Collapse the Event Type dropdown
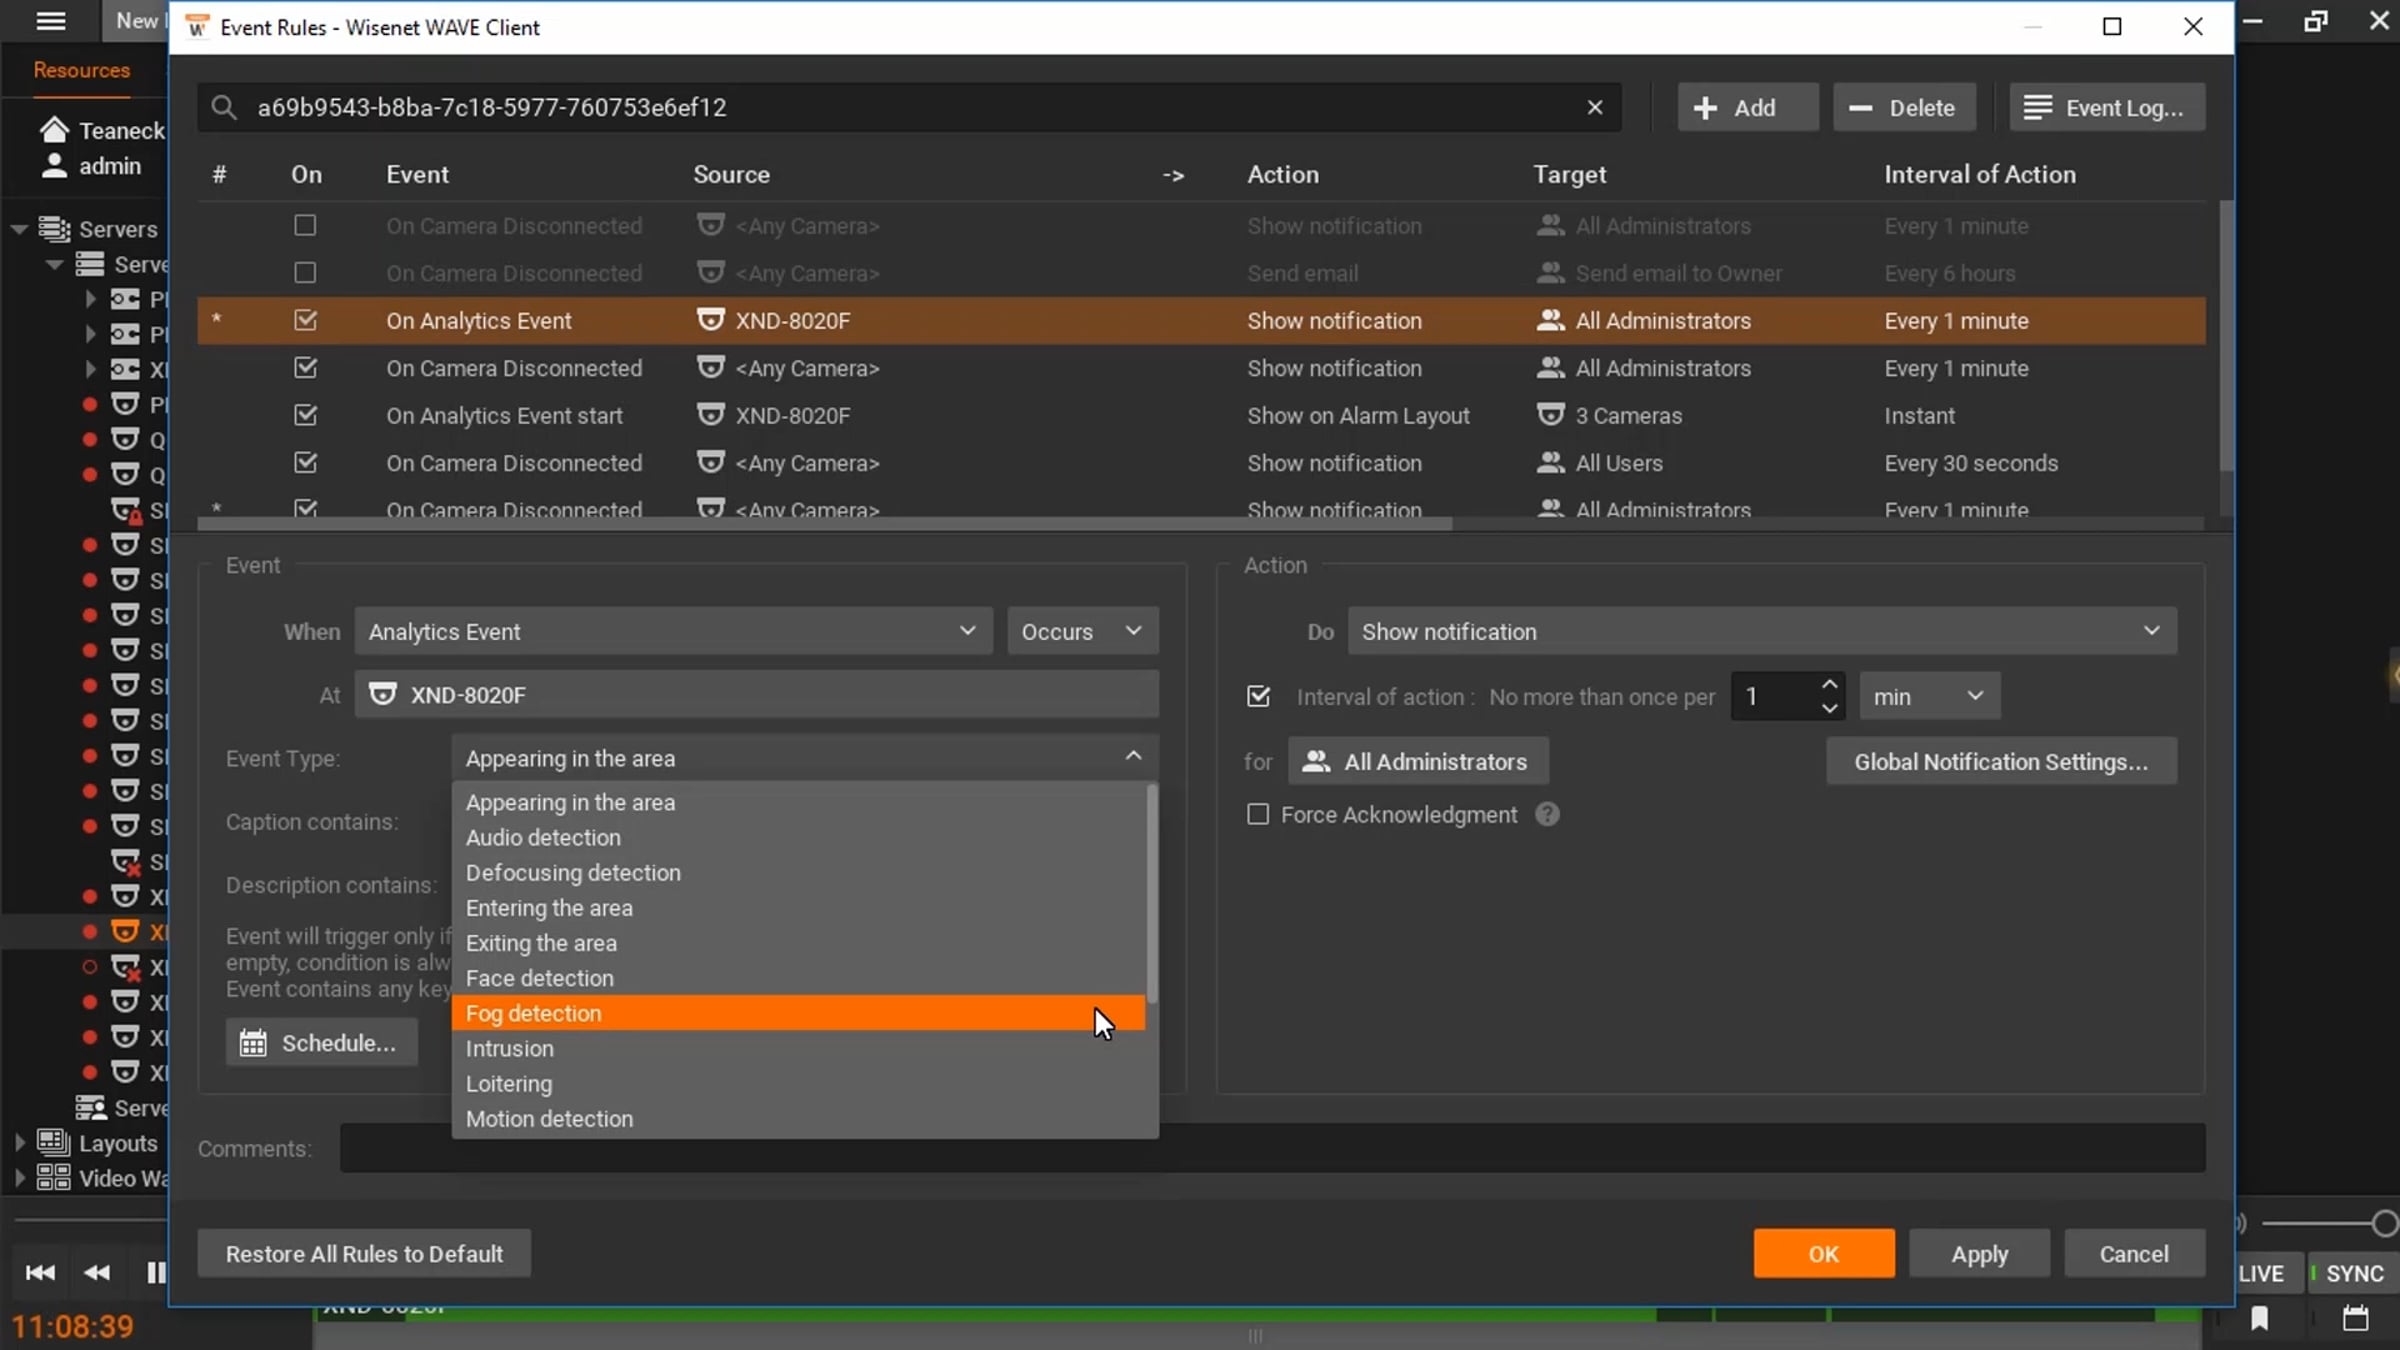The height and width of the screenshot is (1350, 2400). click(x=1133, y=757)
